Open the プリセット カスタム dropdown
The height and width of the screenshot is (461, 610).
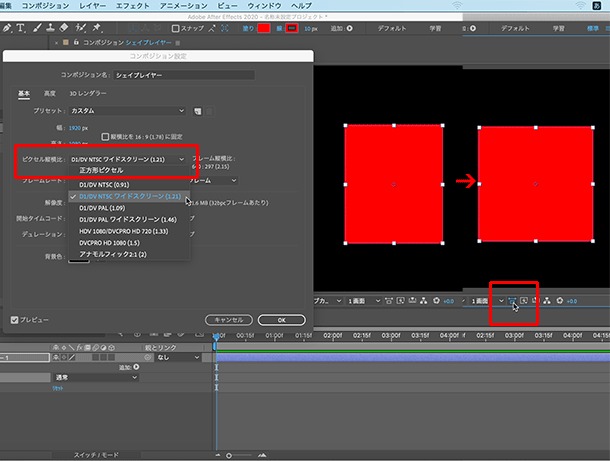click(x=127, y=111)
